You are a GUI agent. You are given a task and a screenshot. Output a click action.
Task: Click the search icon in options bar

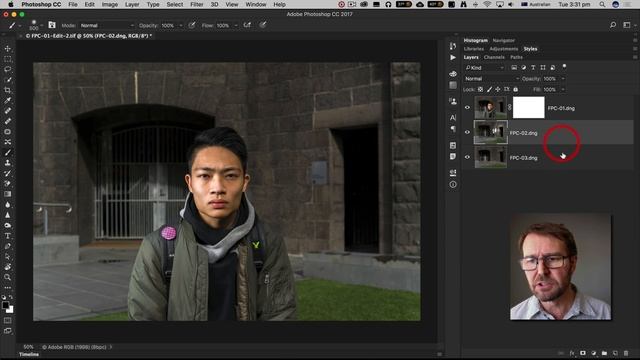tap(613, 25)
